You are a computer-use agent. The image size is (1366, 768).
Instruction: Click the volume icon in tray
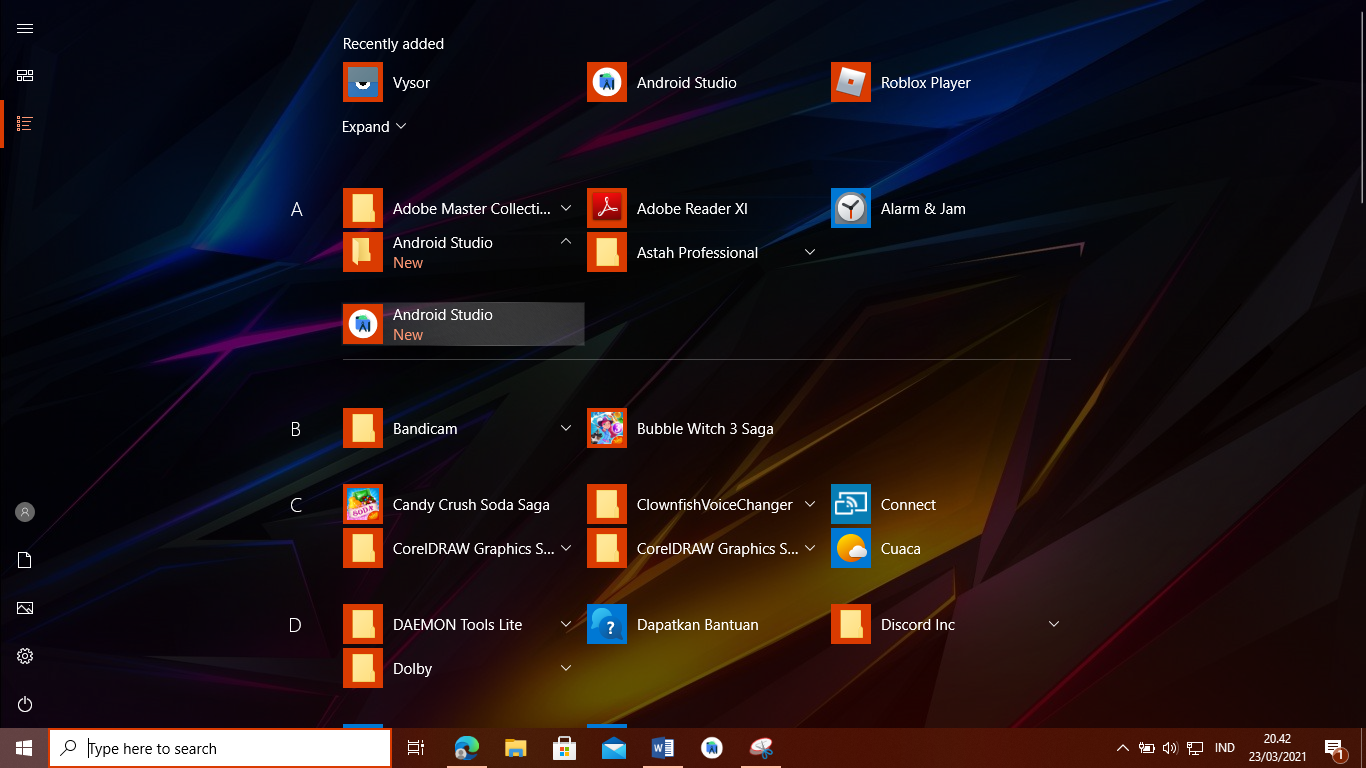tap(1170, 748)
